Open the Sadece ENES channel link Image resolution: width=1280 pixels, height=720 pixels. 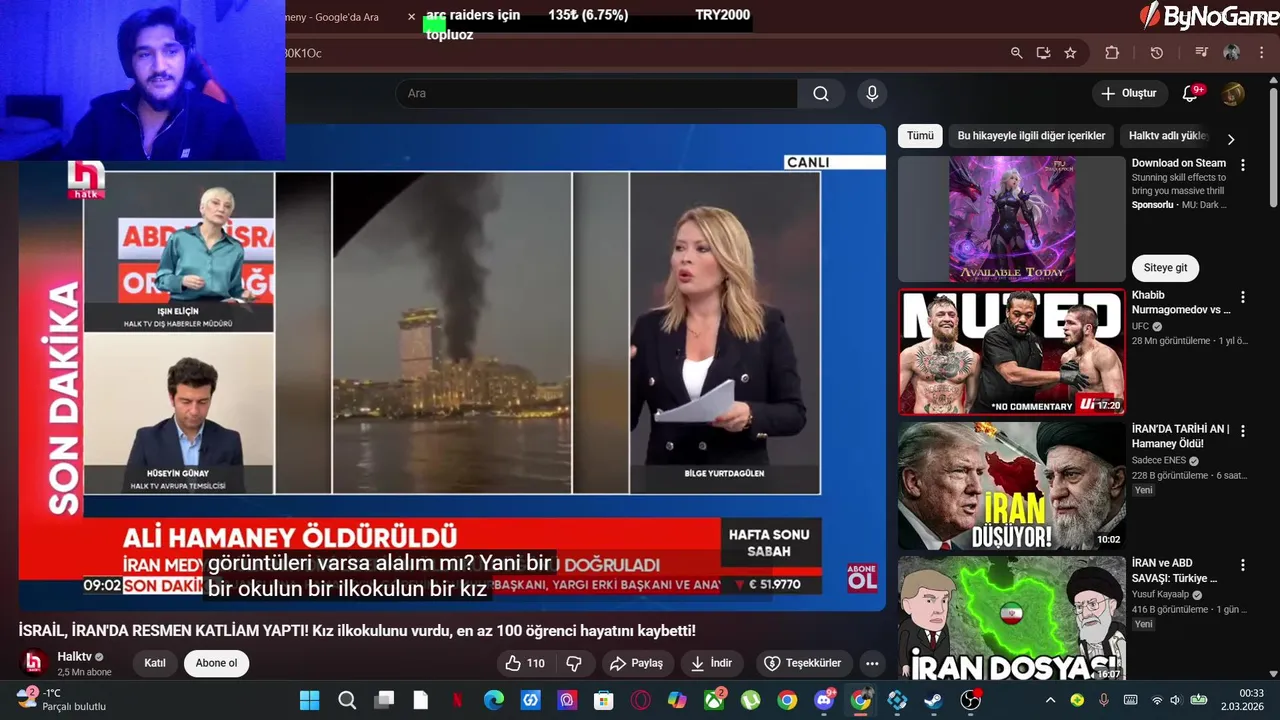click(x=1159, y=461)
